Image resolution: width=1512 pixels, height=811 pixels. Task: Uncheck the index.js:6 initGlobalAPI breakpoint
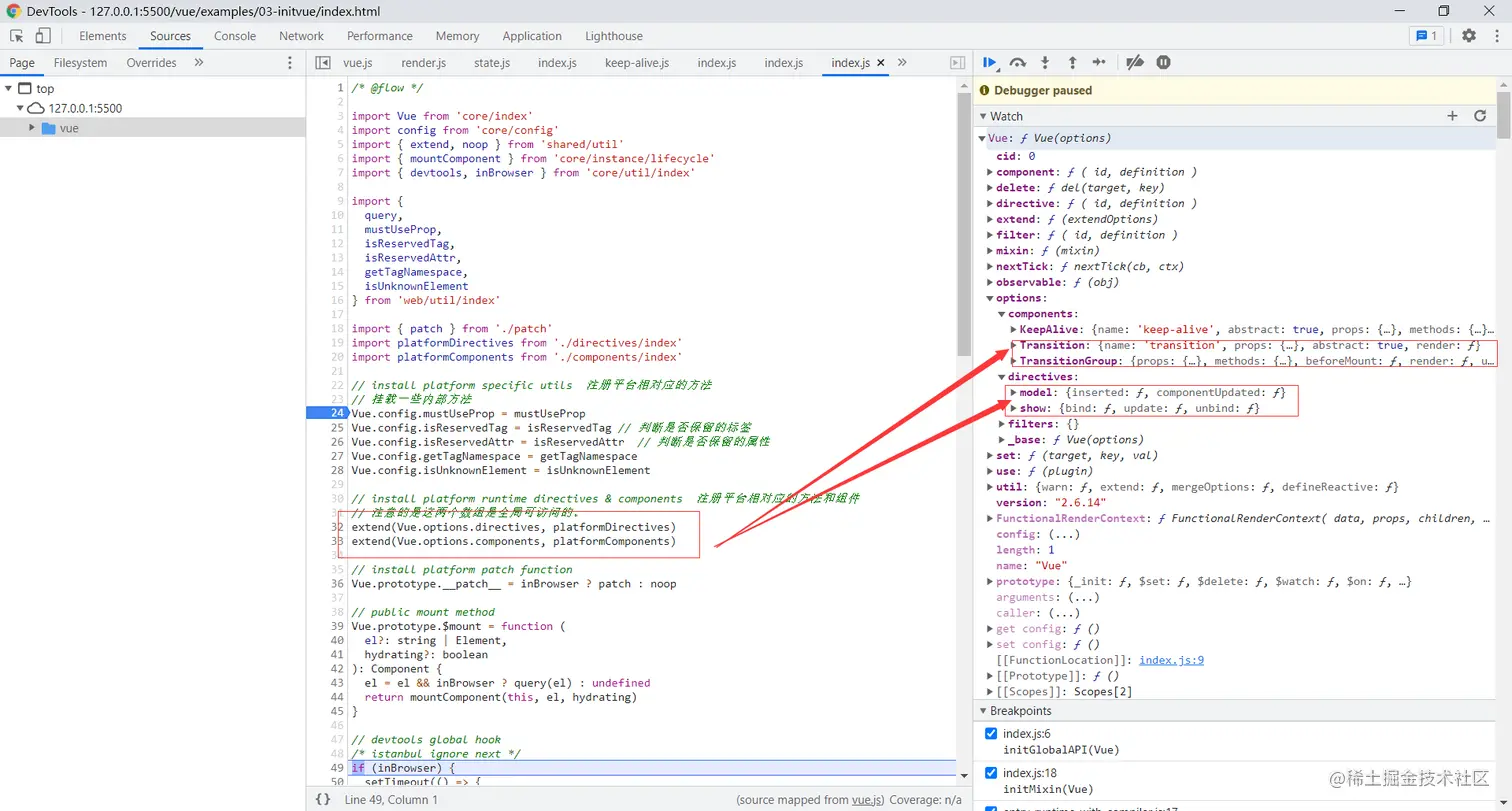pos(992,734)
